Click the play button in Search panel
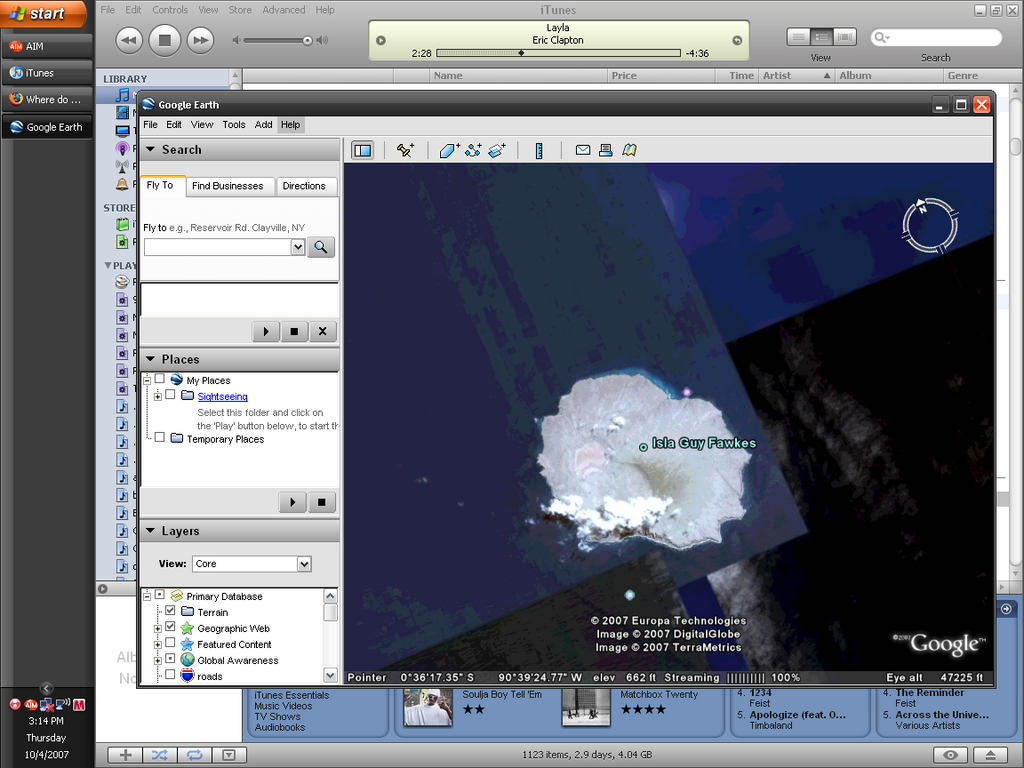The height and width of the screenshot is (768, 1024). click(x=266, y=331)
